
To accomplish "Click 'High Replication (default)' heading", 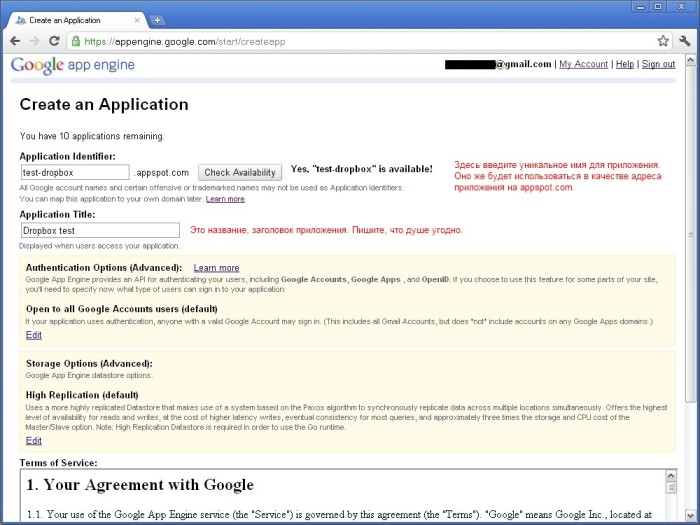I will coord(82,395).
